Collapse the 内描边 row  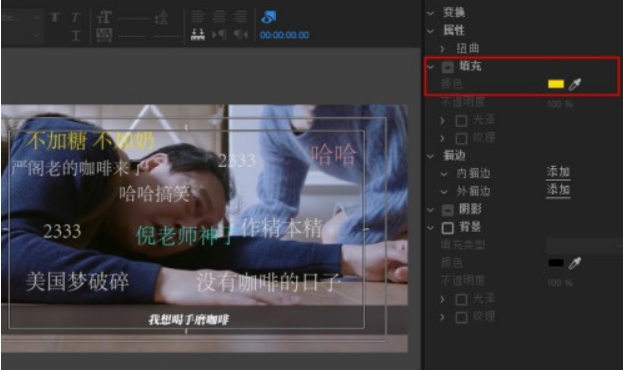pyautogui.click(x=444, y=174)
